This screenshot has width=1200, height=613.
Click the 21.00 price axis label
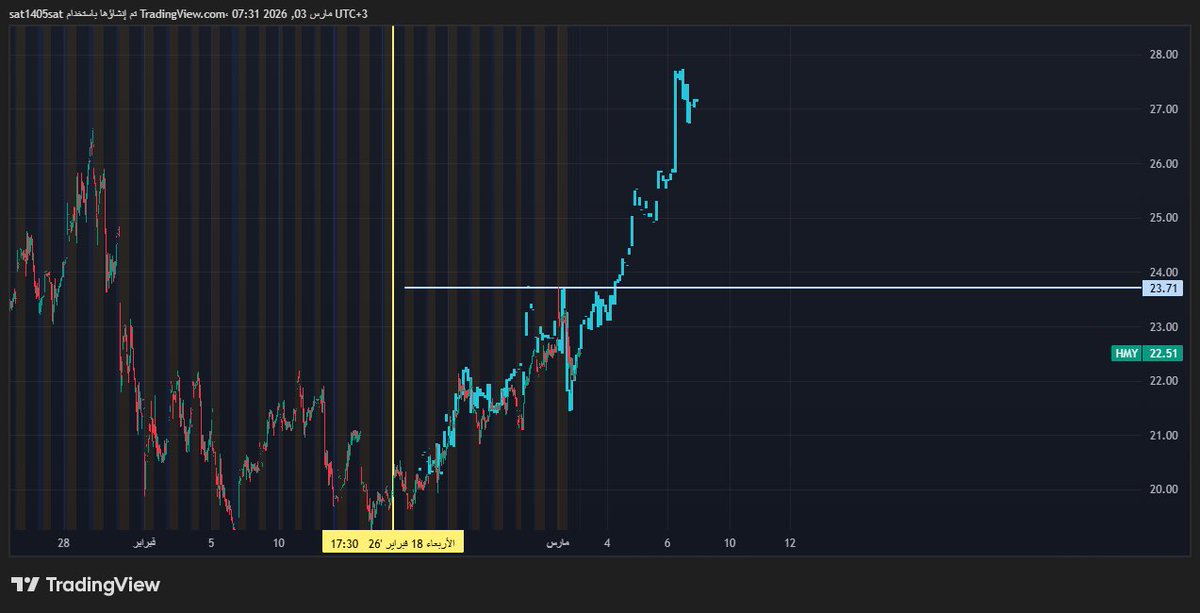pos(1163,436)
